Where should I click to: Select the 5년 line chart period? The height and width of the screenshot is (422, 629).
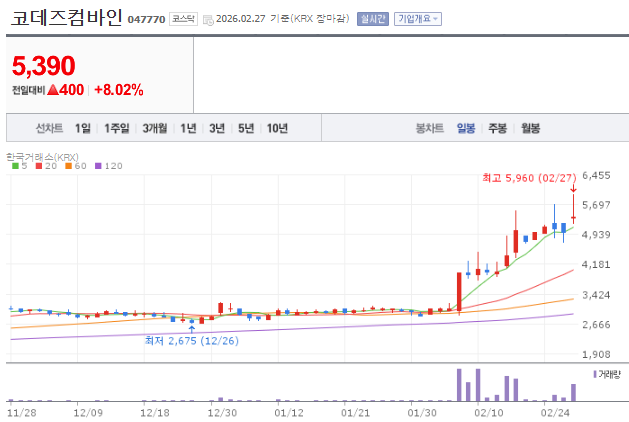coord(246,128)
